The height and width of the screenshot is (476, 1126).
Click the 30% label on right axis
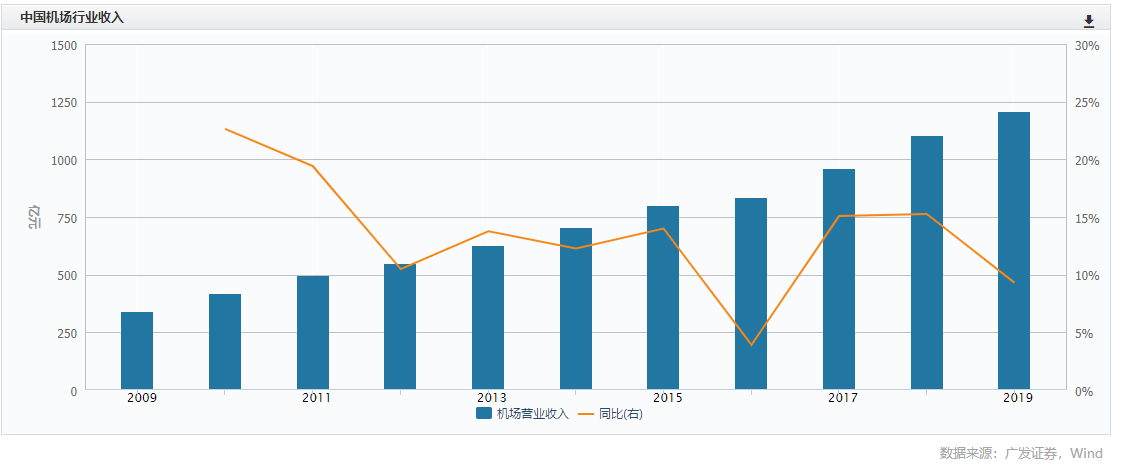pyautogui.click(x=1087, y=46)
